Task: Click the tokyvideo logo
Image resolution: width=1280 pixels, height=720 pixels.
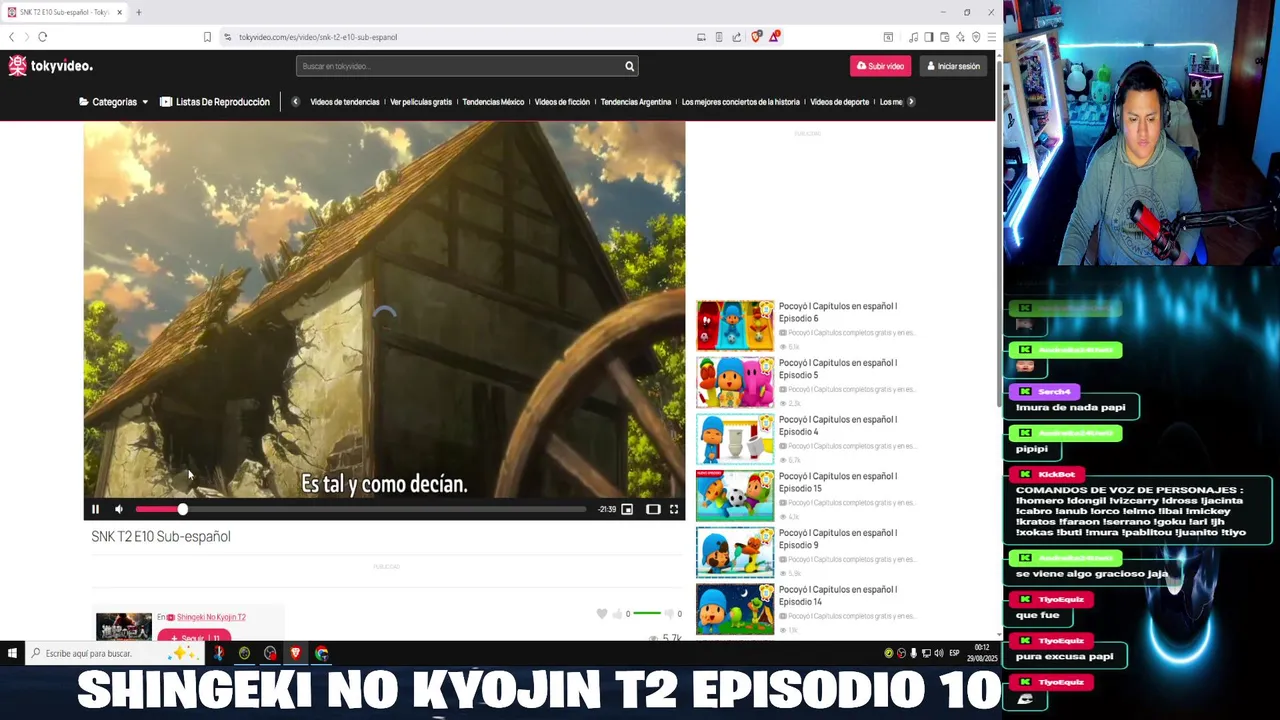Action: pos(50,66)
